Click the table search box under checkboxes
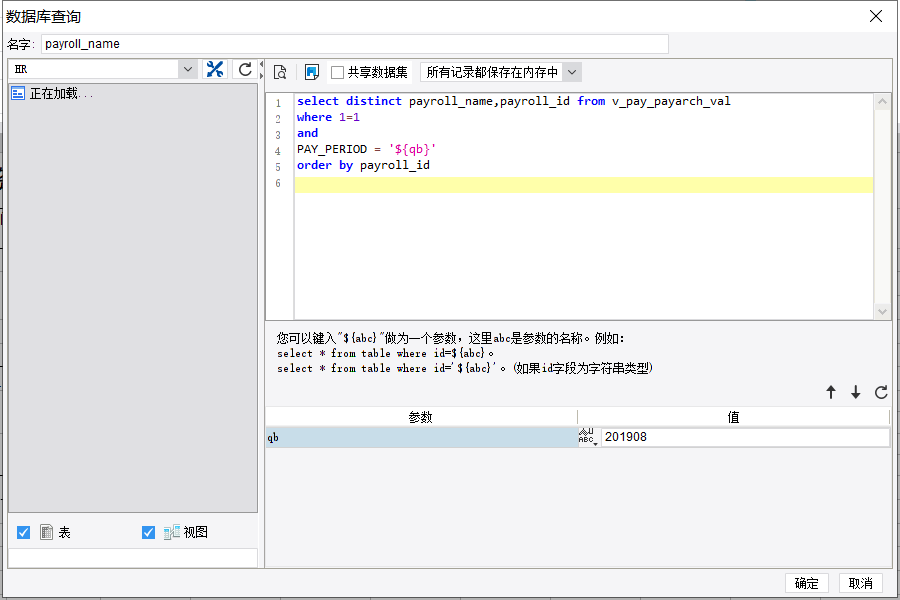900x600 pixels. point(133,558)
